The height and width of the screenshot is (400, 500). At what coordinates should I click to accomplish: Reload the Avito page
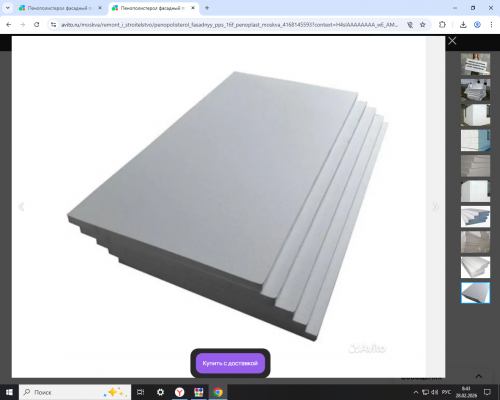point(37,25)
